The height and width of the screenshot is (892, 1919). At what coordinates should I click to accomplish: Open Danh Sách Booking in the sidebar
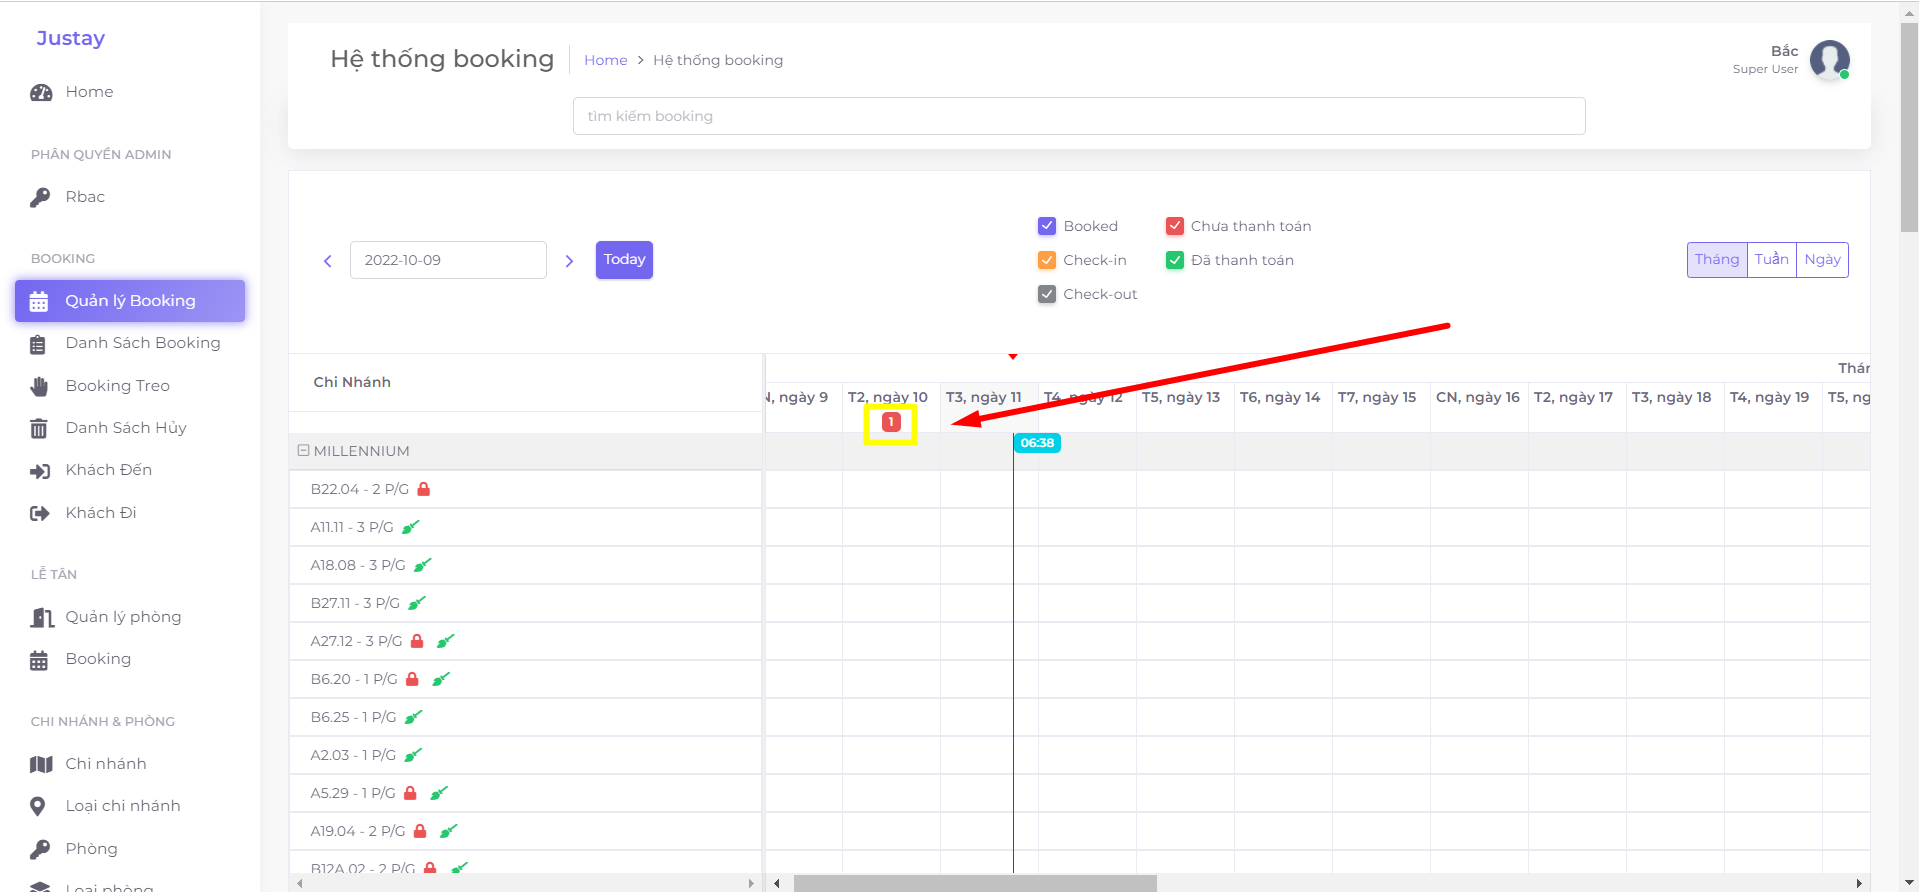tap(142, 343)
